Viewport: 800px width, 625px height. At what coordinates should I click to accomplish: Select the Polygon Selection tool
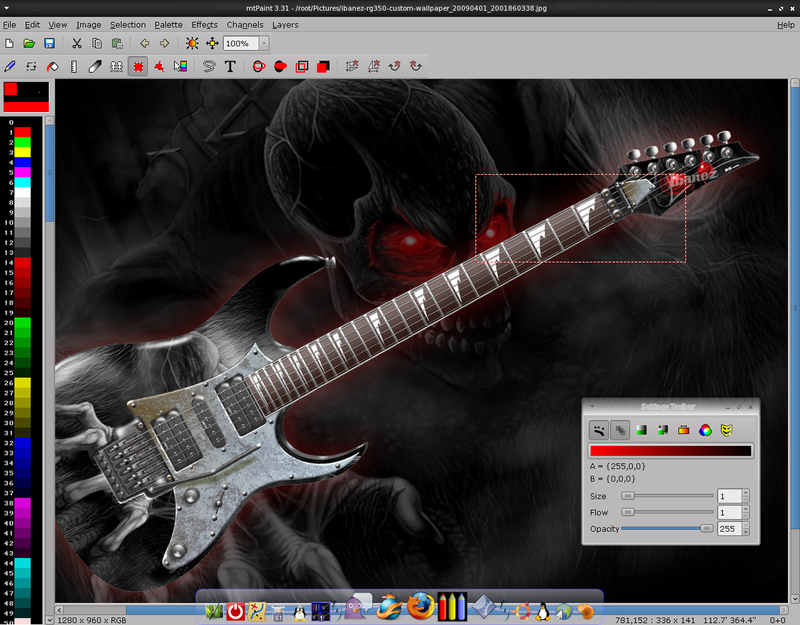pos(159,66)
